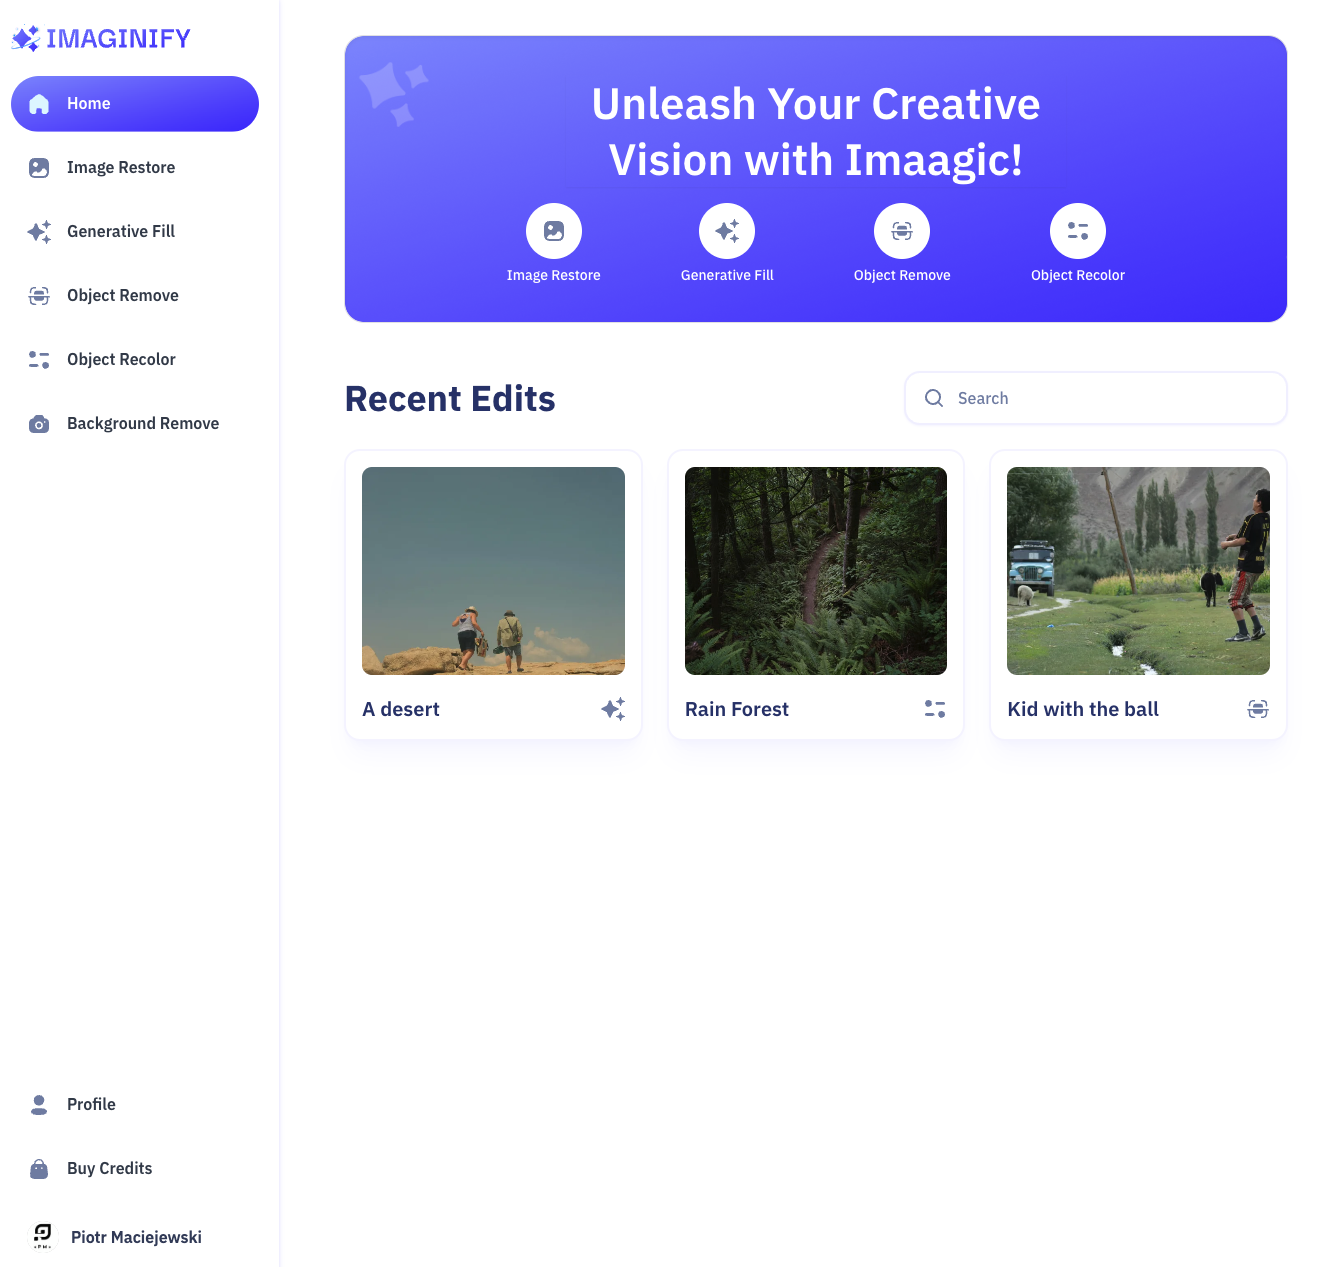Click scan icon on Kid with the ball card
Image resolution: width=1334 pixels, height=1267 pixels.
tap(1258, 709)
